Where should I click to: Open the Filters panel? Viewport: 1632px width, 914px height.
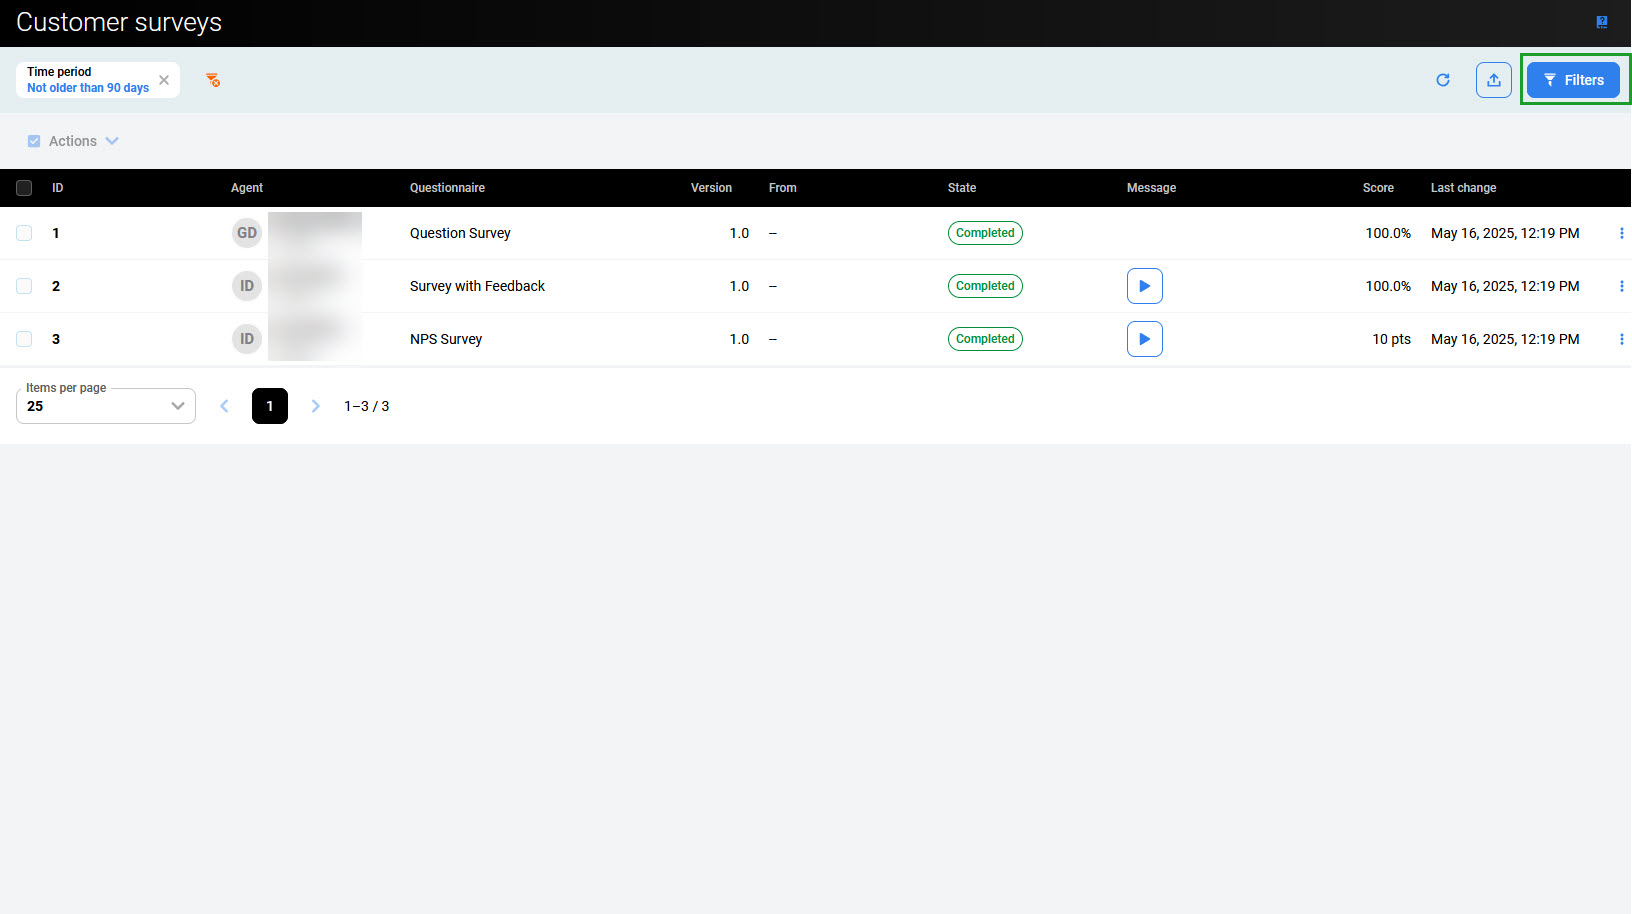pyautogui.click(x=1572, y=80)
